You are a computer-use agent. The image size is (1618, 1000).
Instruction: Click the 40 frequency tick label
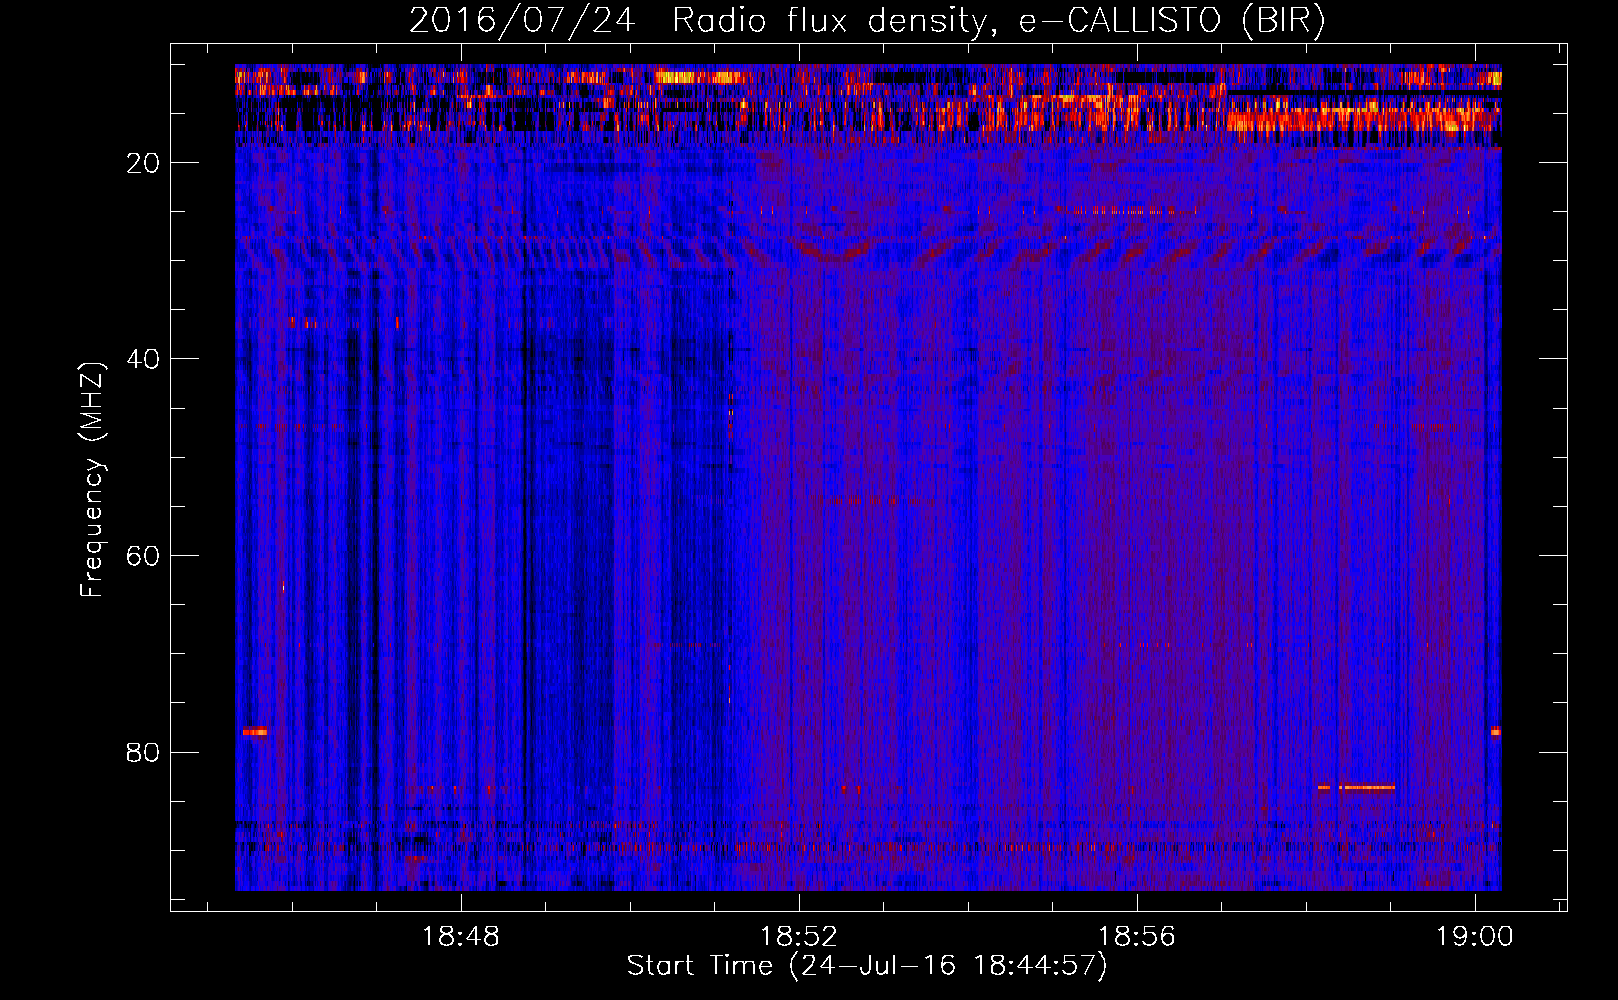[143, 359]
